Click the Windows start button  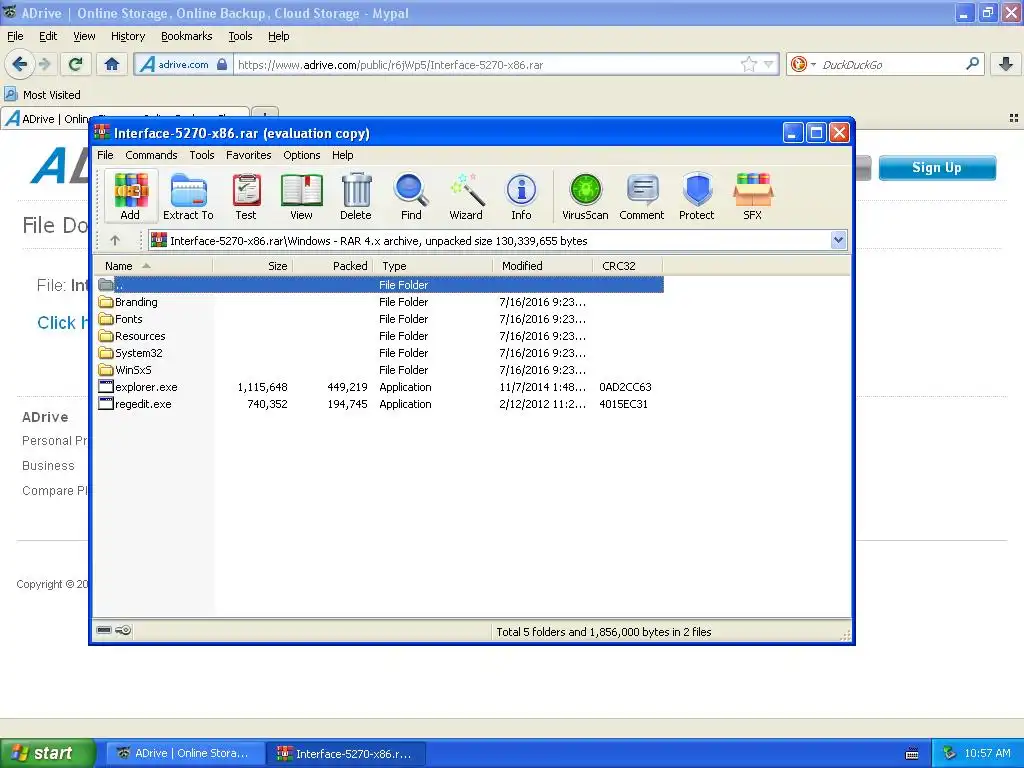[x=47, y=753]
